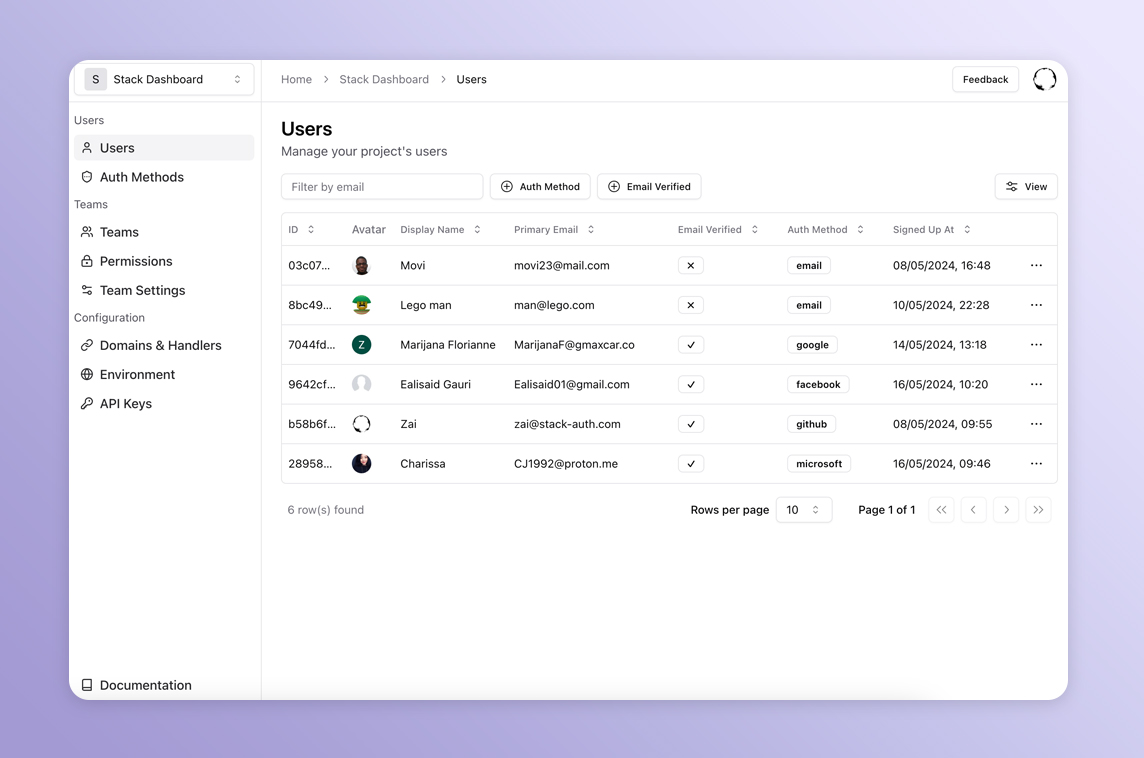This screenshot has height=758, width=1144.
Task: Click the Feedback button
Action: (x=985, y=80)
